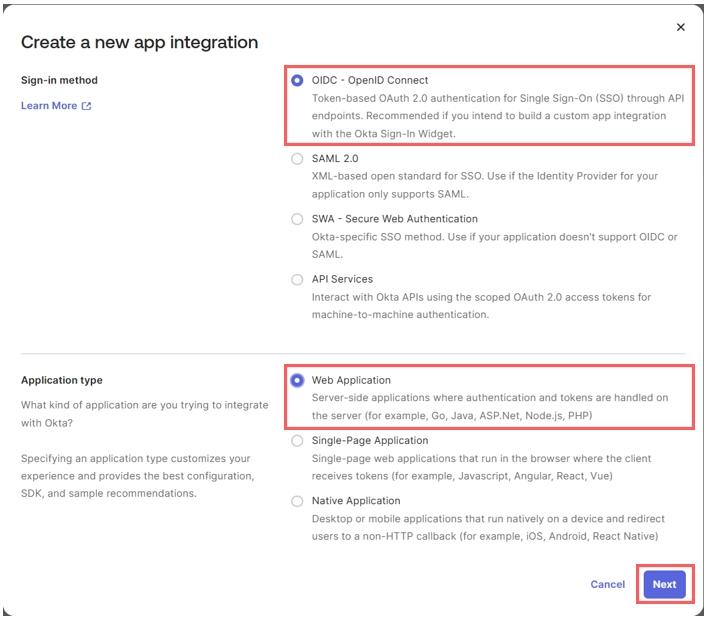Click the XML-based open standard description text
Image resolution: width=707 pixels, height=619 pixels.
coord(485,185)
